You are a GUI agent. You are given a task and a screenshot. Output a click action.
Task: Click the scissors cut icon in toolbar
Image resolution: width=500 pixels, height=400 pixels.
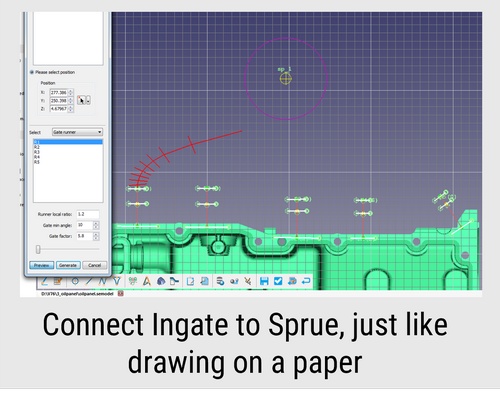pyautogui.click(x=248, y=281)
